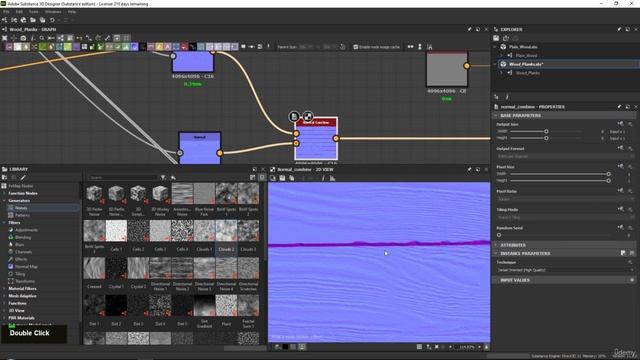640x360 pixels.
Task: Click the camera snapshot icon in graph toolbar
Action: pyautogui.click(x=23, y=38)
